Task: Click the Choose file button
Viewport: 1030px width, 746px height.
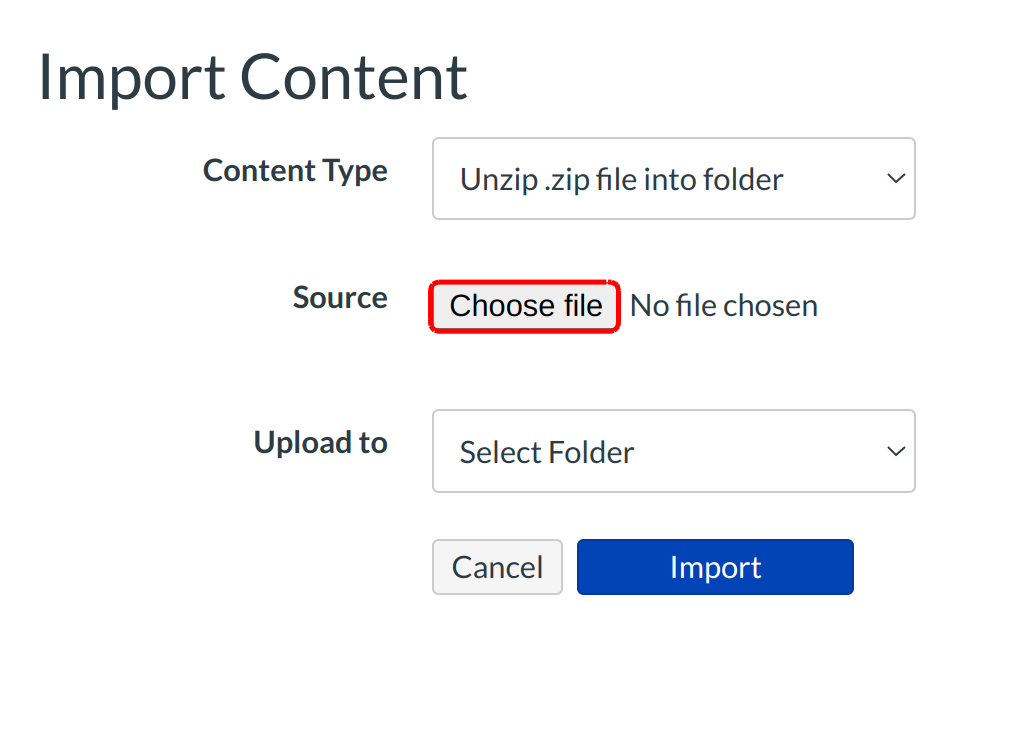Action: coord(525,306)
